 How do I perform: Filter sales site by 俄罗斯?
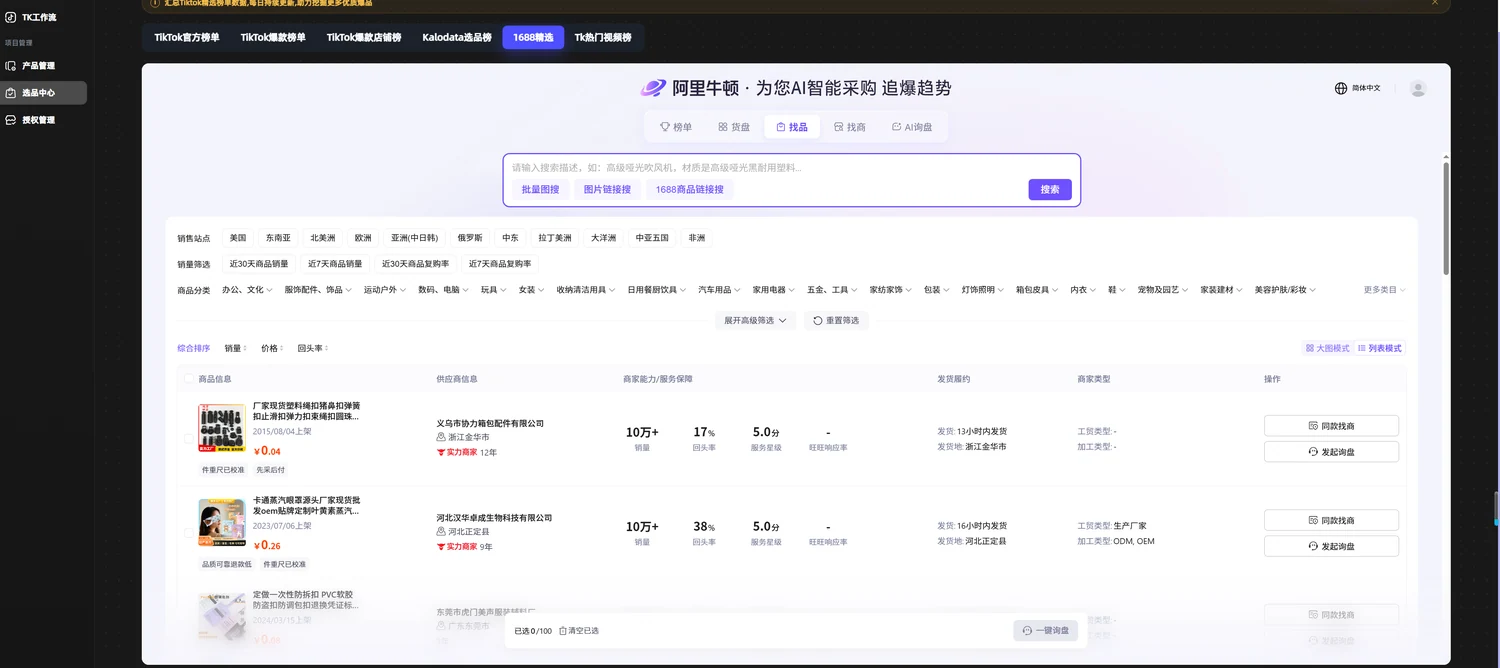(x=470, y=238)
